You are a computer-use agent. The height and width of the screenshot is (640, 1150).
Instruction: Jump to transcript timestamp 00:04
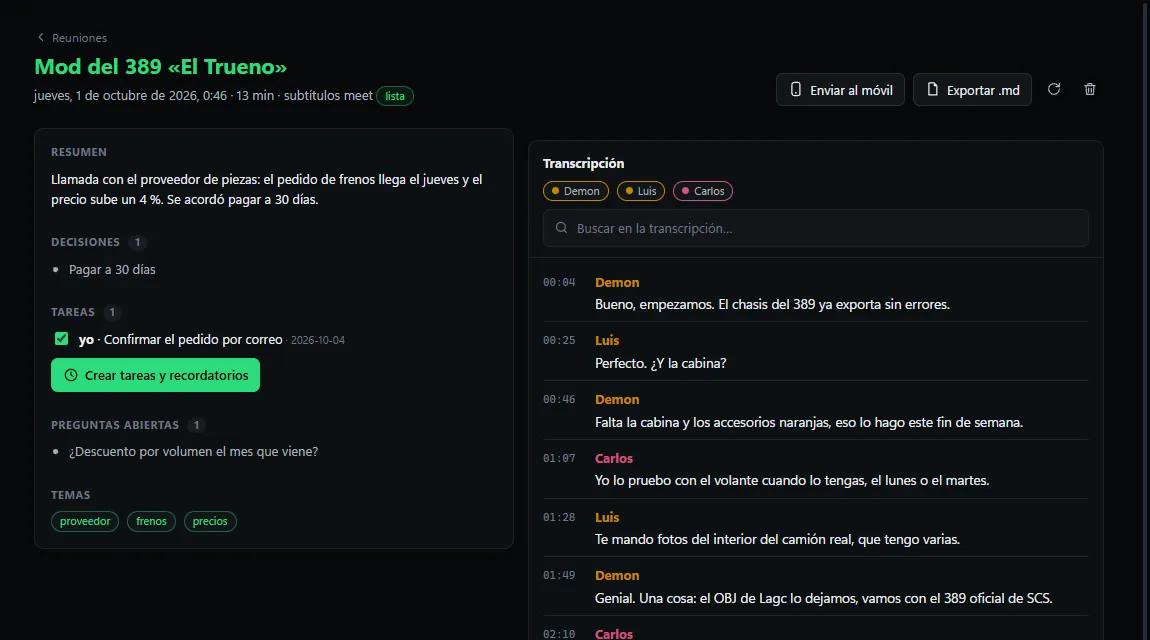tap(559, 282)
